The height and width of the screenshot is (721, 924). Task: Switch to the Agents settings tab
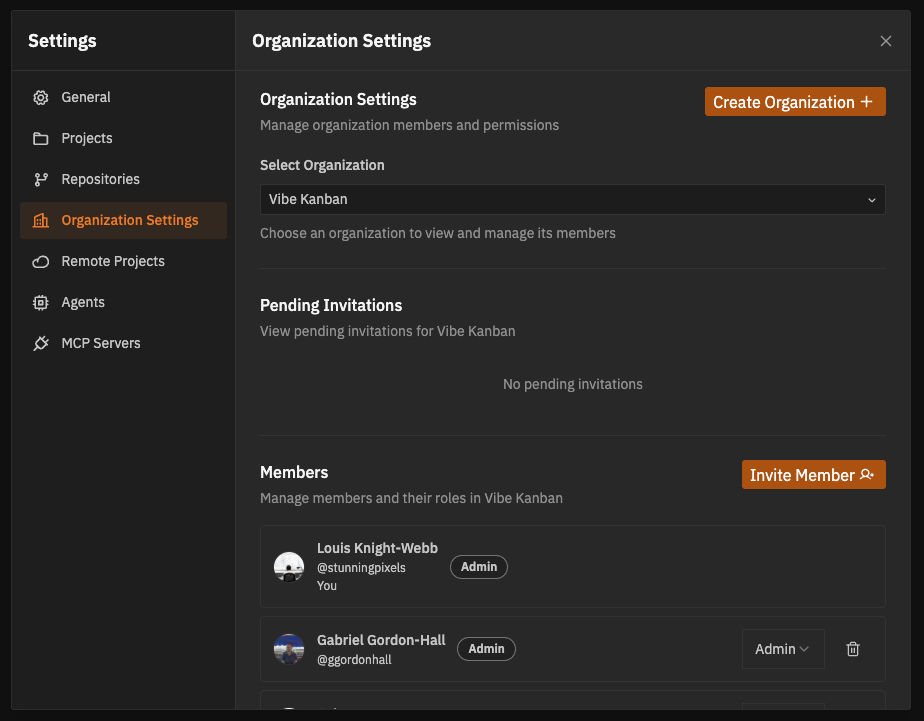click(83, 302)
